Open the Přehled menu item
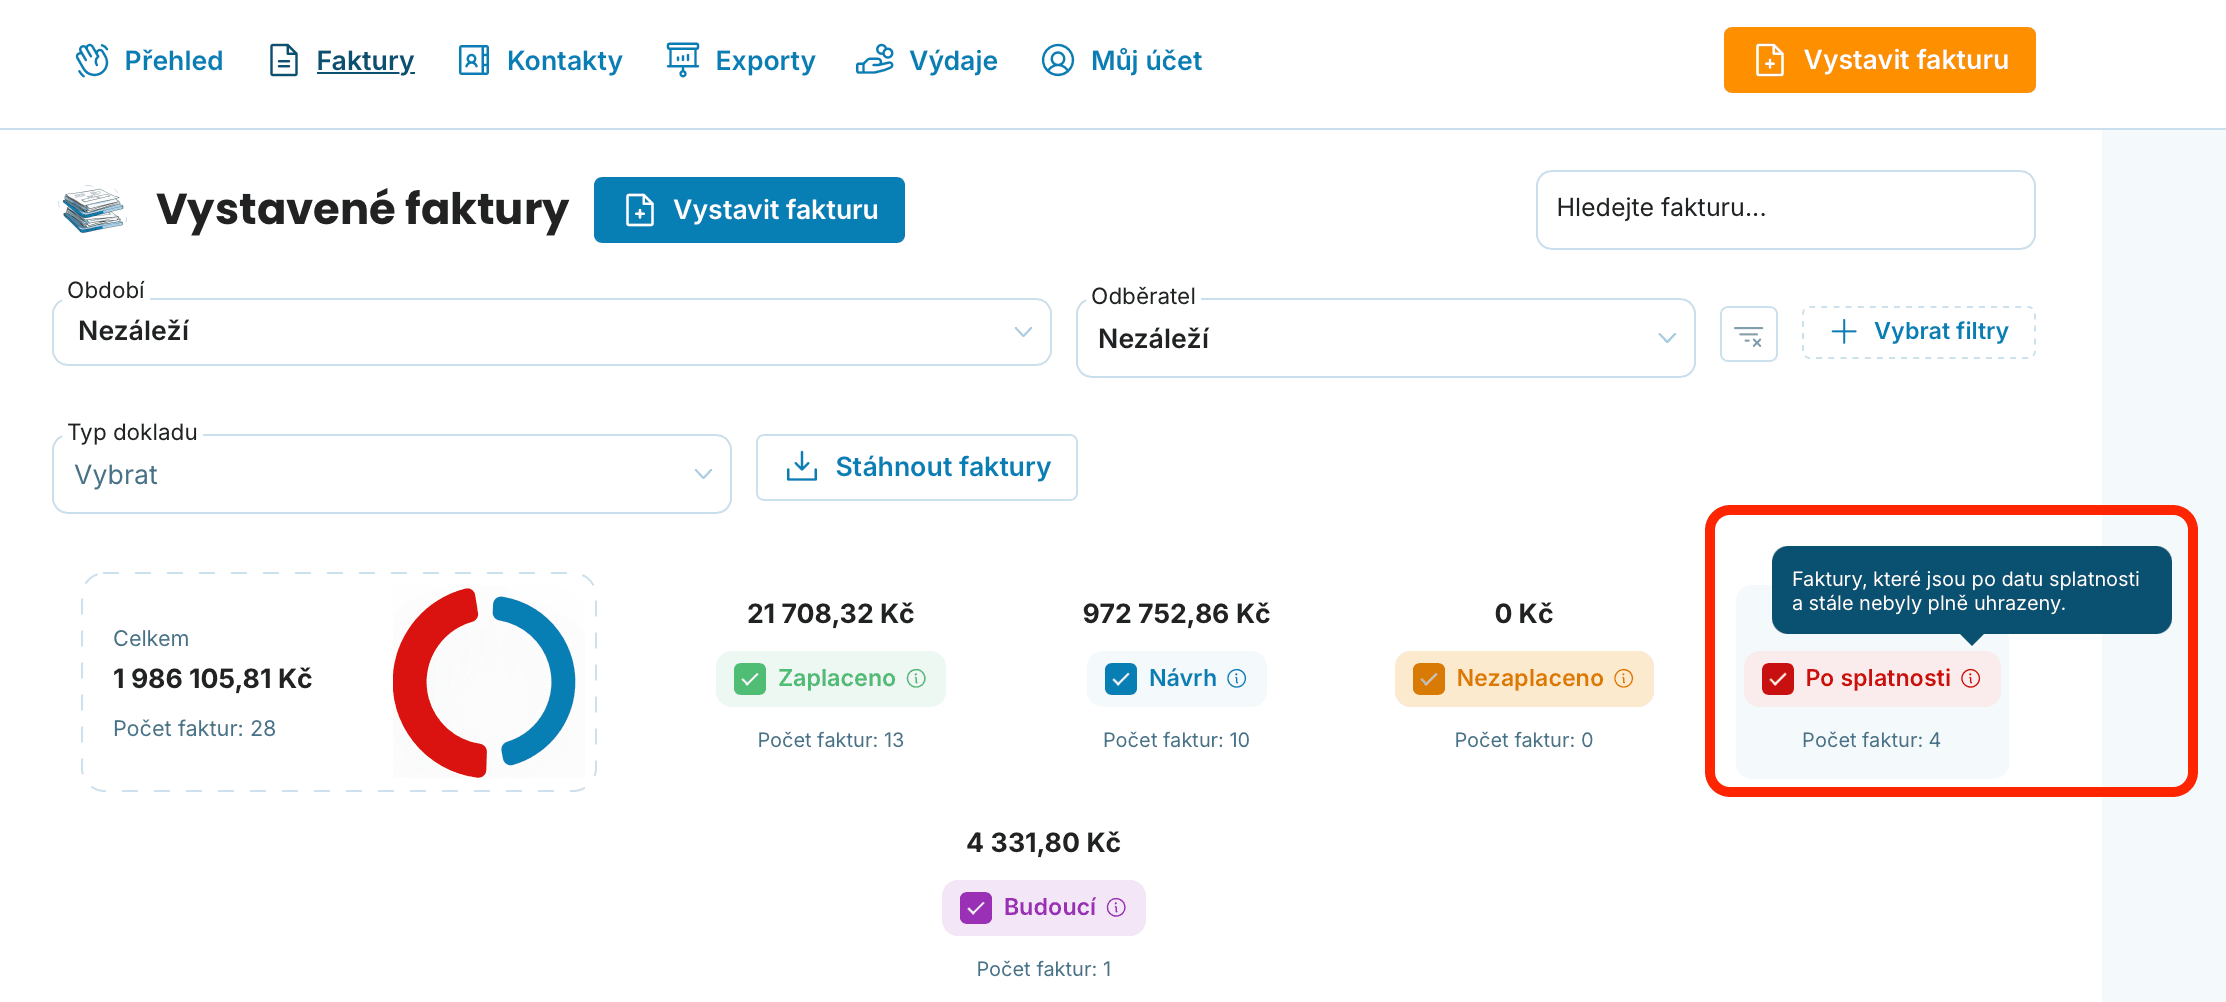The height and width of the screenshot is (1002, 2226). coord(150,60)
